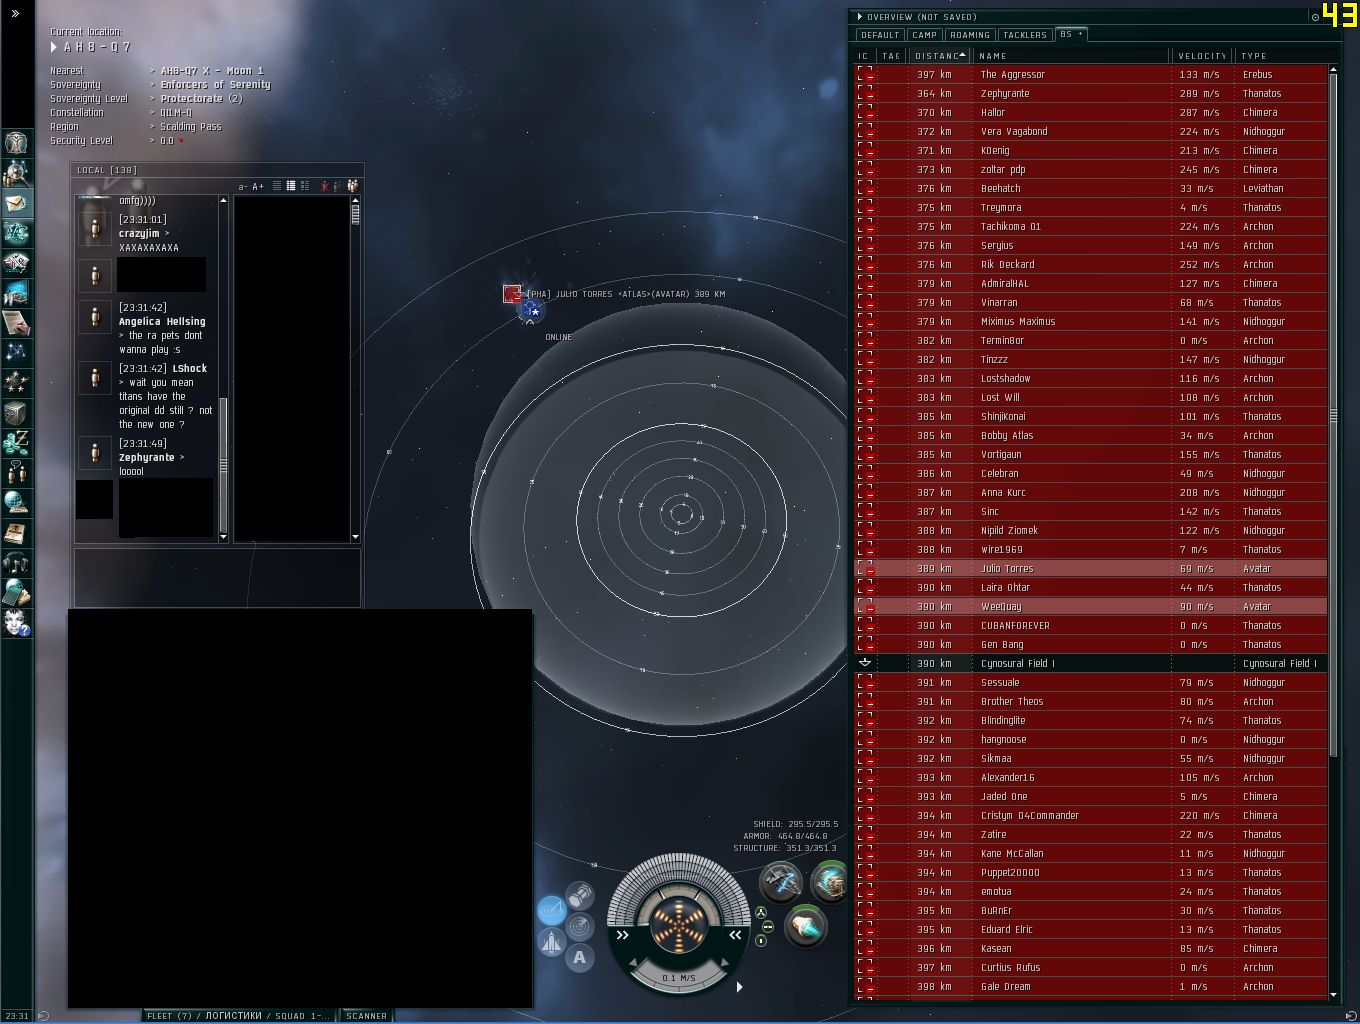Click the crazyjim name in Local chat

[x=139, y=234]
